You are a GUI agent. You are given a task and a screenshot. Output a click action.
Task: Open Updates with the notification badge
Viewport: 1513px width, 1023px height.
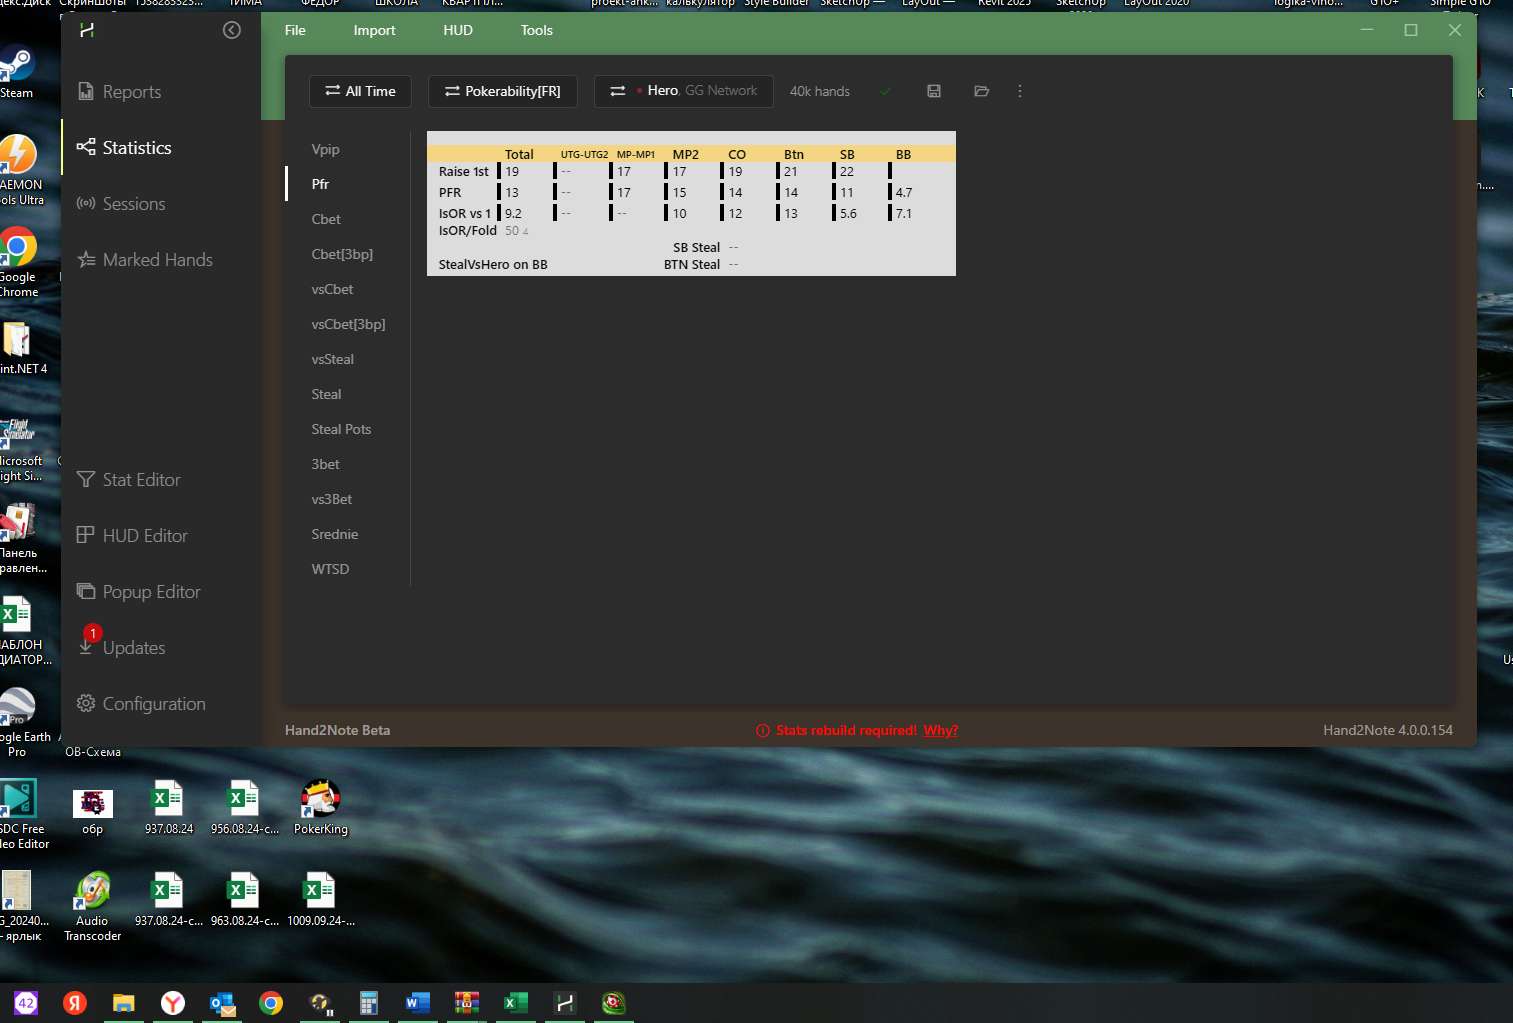(121, 645)
